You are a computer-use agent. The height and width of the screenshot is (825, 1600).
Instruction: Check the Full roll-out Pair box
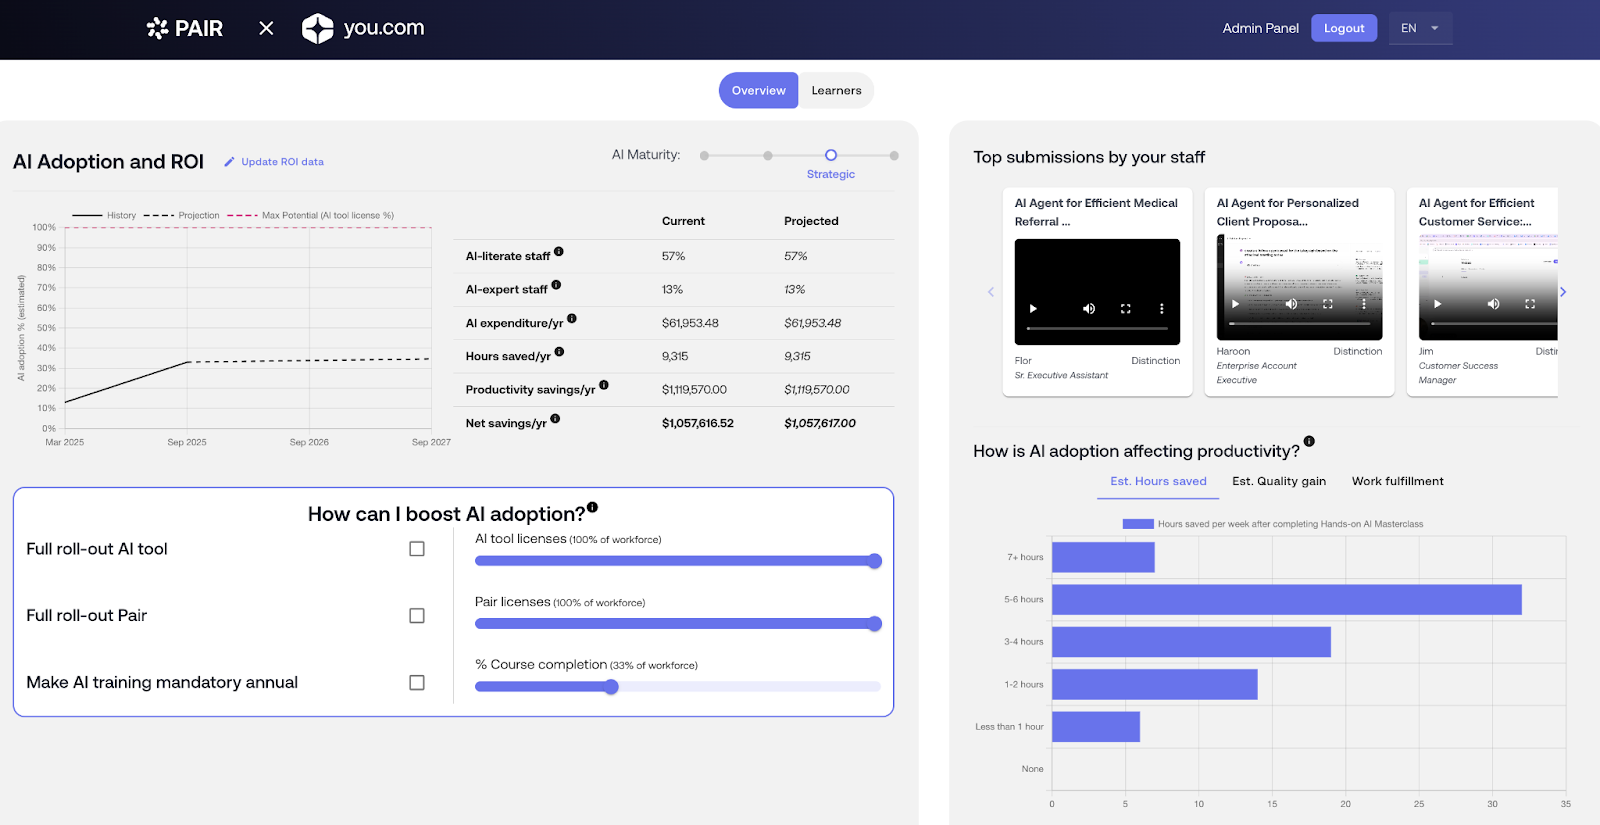tap(417, 616)
